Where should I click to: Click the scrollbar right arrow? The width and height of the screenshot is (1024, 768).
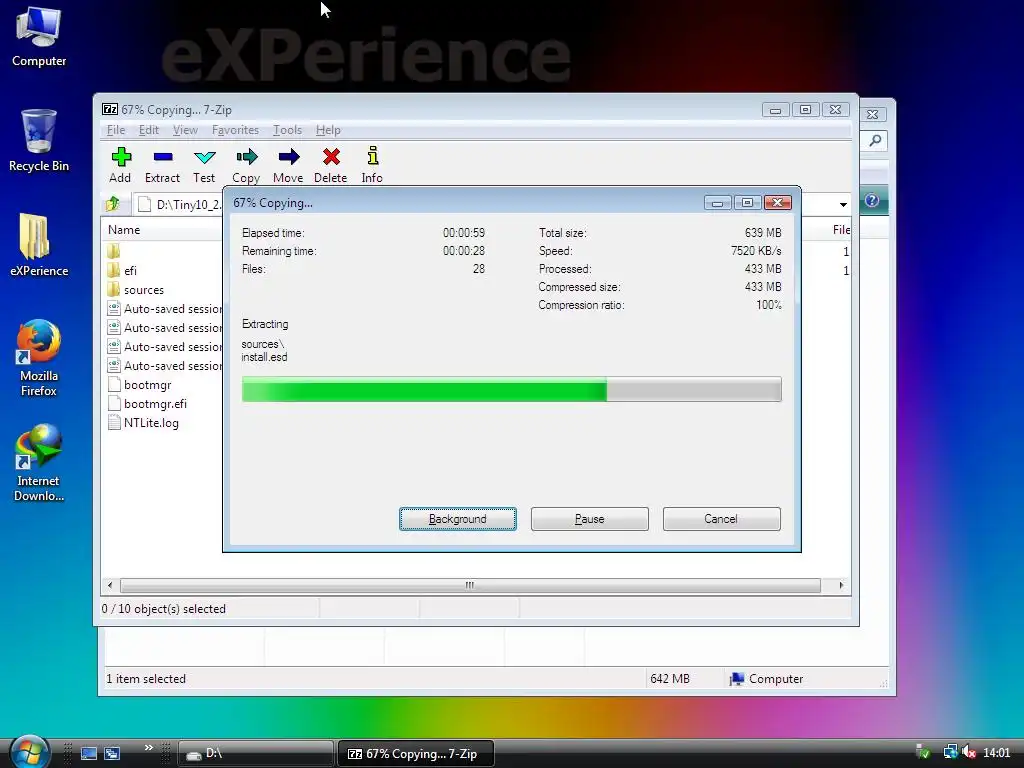pos(841,585)
